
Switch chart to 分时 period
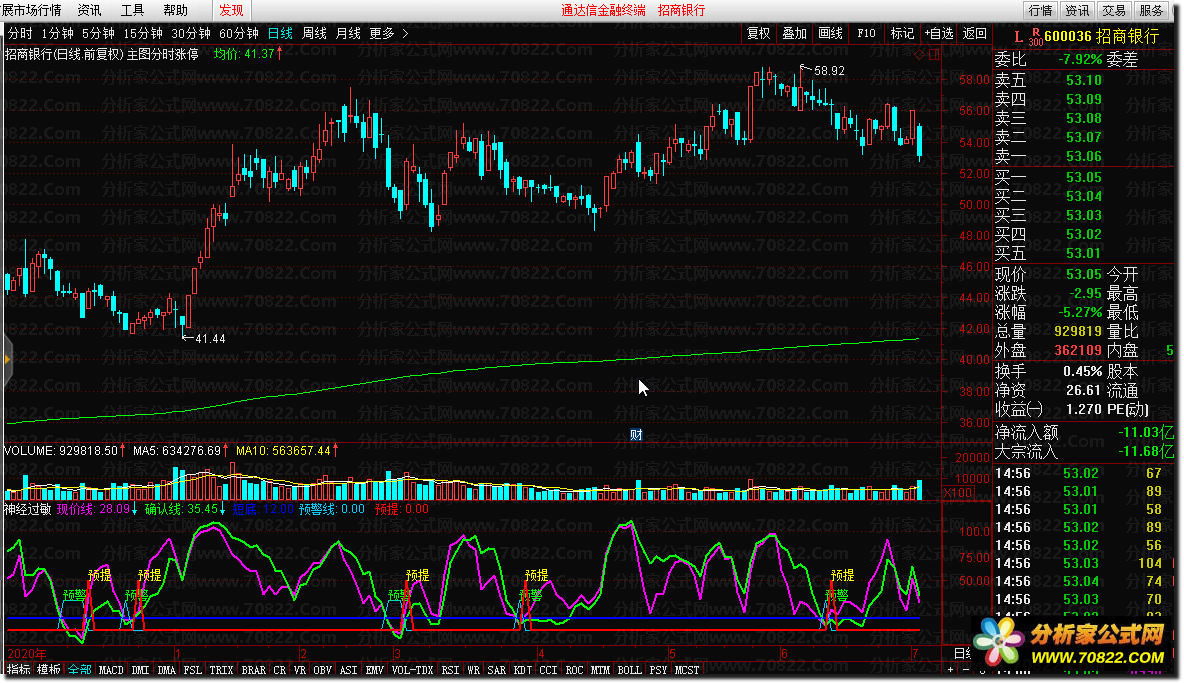pos(20,33)
